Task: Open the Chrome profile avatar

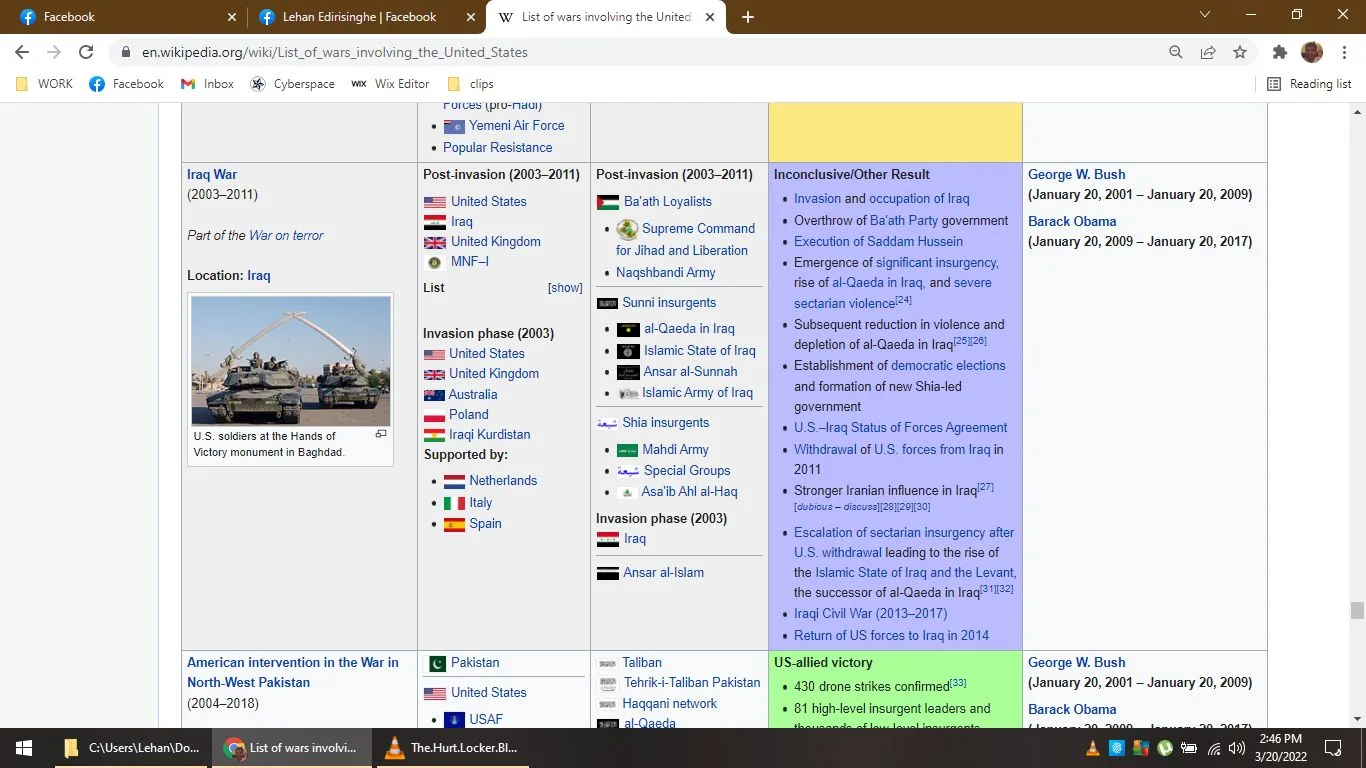Action: [1312, 52]
